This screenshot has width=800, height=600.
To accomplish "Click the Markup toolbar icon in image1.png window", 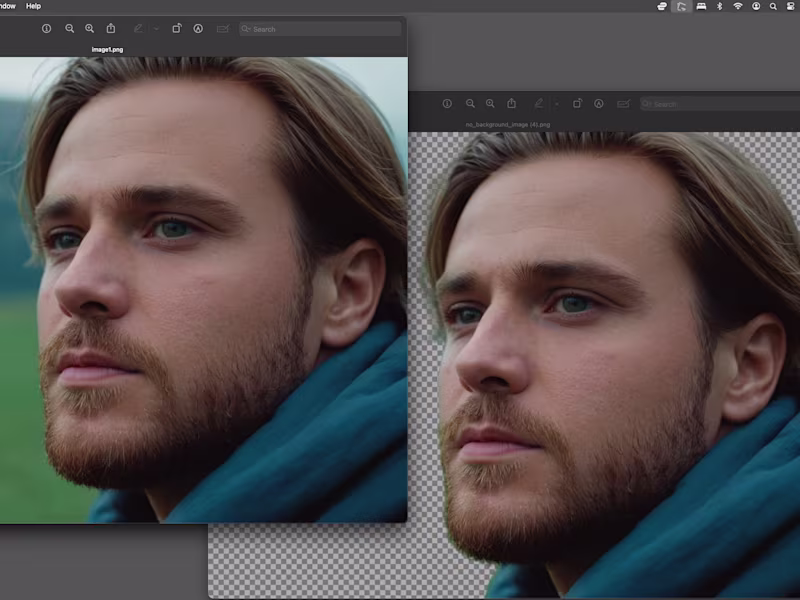I will pyautogui.click(x=198, y=29).
